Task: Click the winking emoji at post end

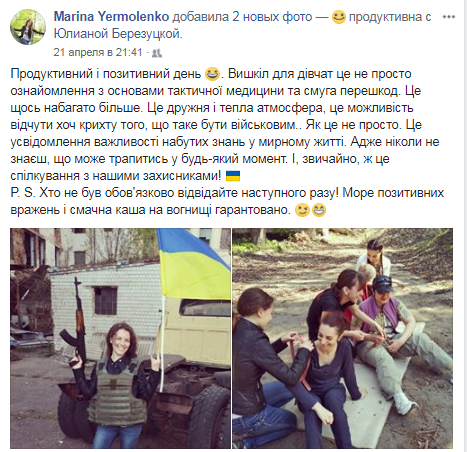Action: pos(302,210)
